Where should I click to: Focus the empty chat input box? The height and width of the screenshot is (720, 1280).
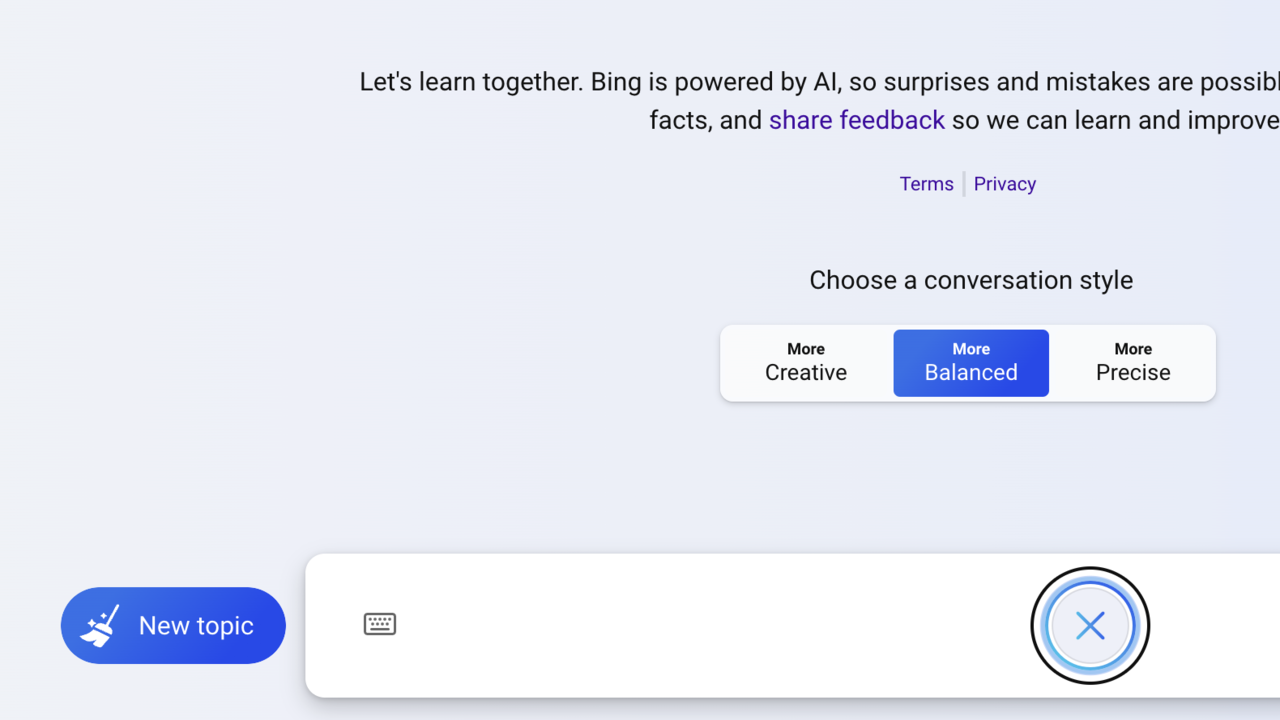click(700, 626)
